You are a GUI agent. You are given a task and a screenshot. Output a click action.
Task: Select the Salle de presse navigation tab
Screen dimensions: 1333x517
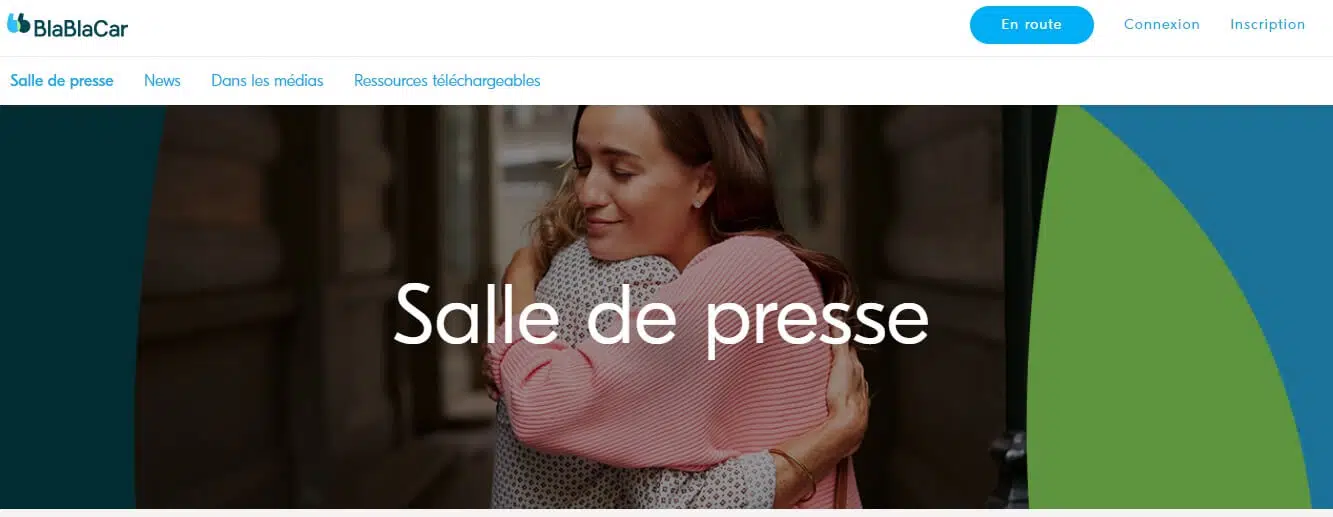[x=62, y=81]
